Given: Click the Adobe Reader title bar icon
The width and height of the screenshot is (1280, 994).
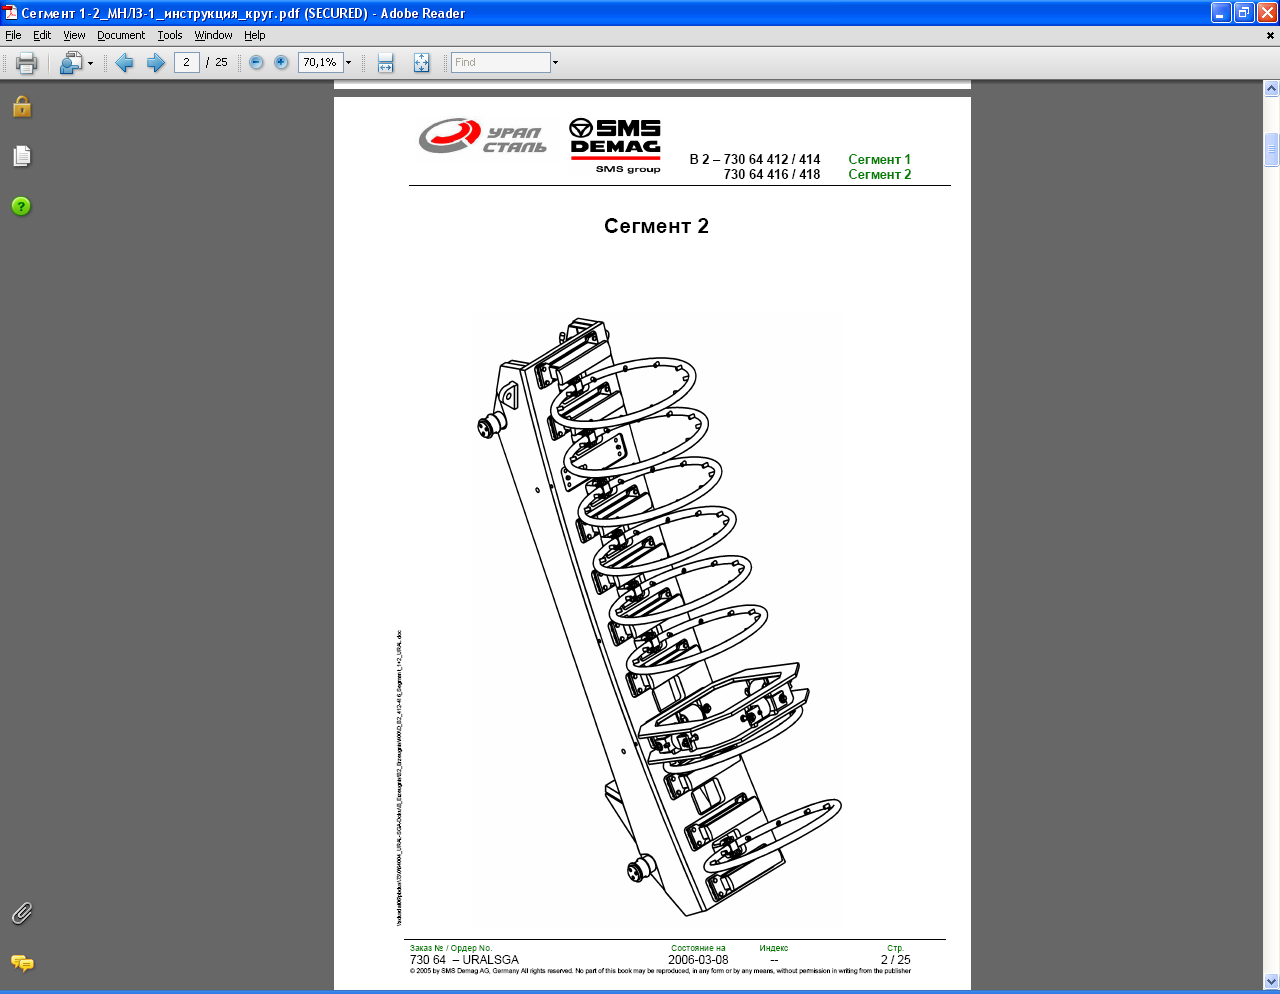Looking at the screenshot, I should [10, 13].
